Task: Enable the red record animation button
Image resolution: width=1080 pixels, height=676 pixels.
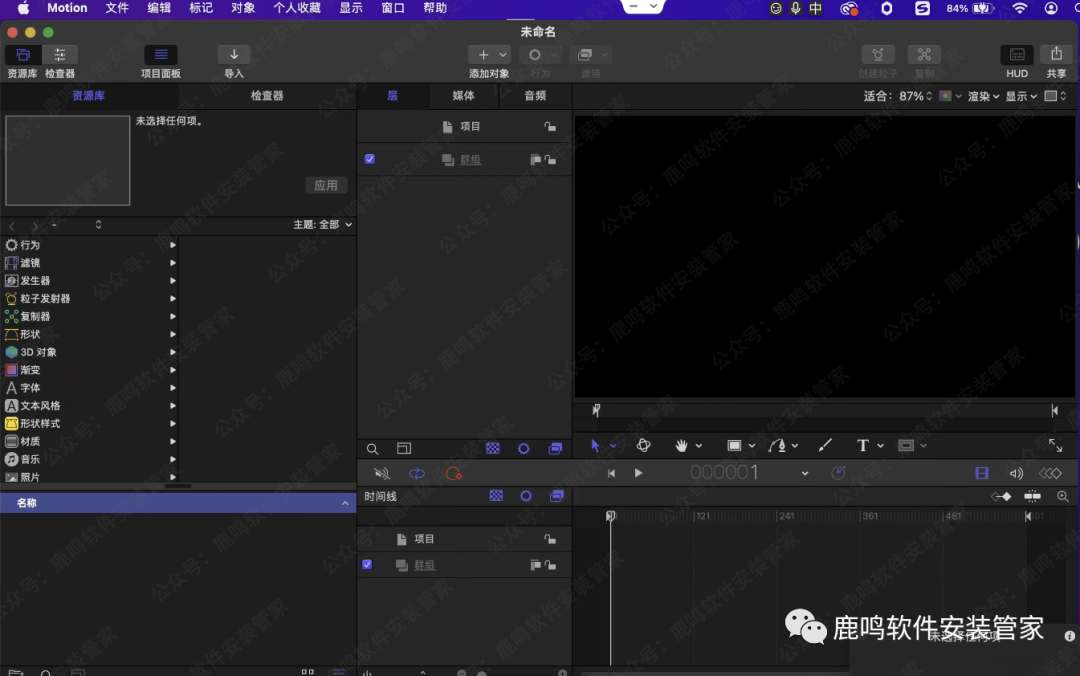Action: click(454, 473)
